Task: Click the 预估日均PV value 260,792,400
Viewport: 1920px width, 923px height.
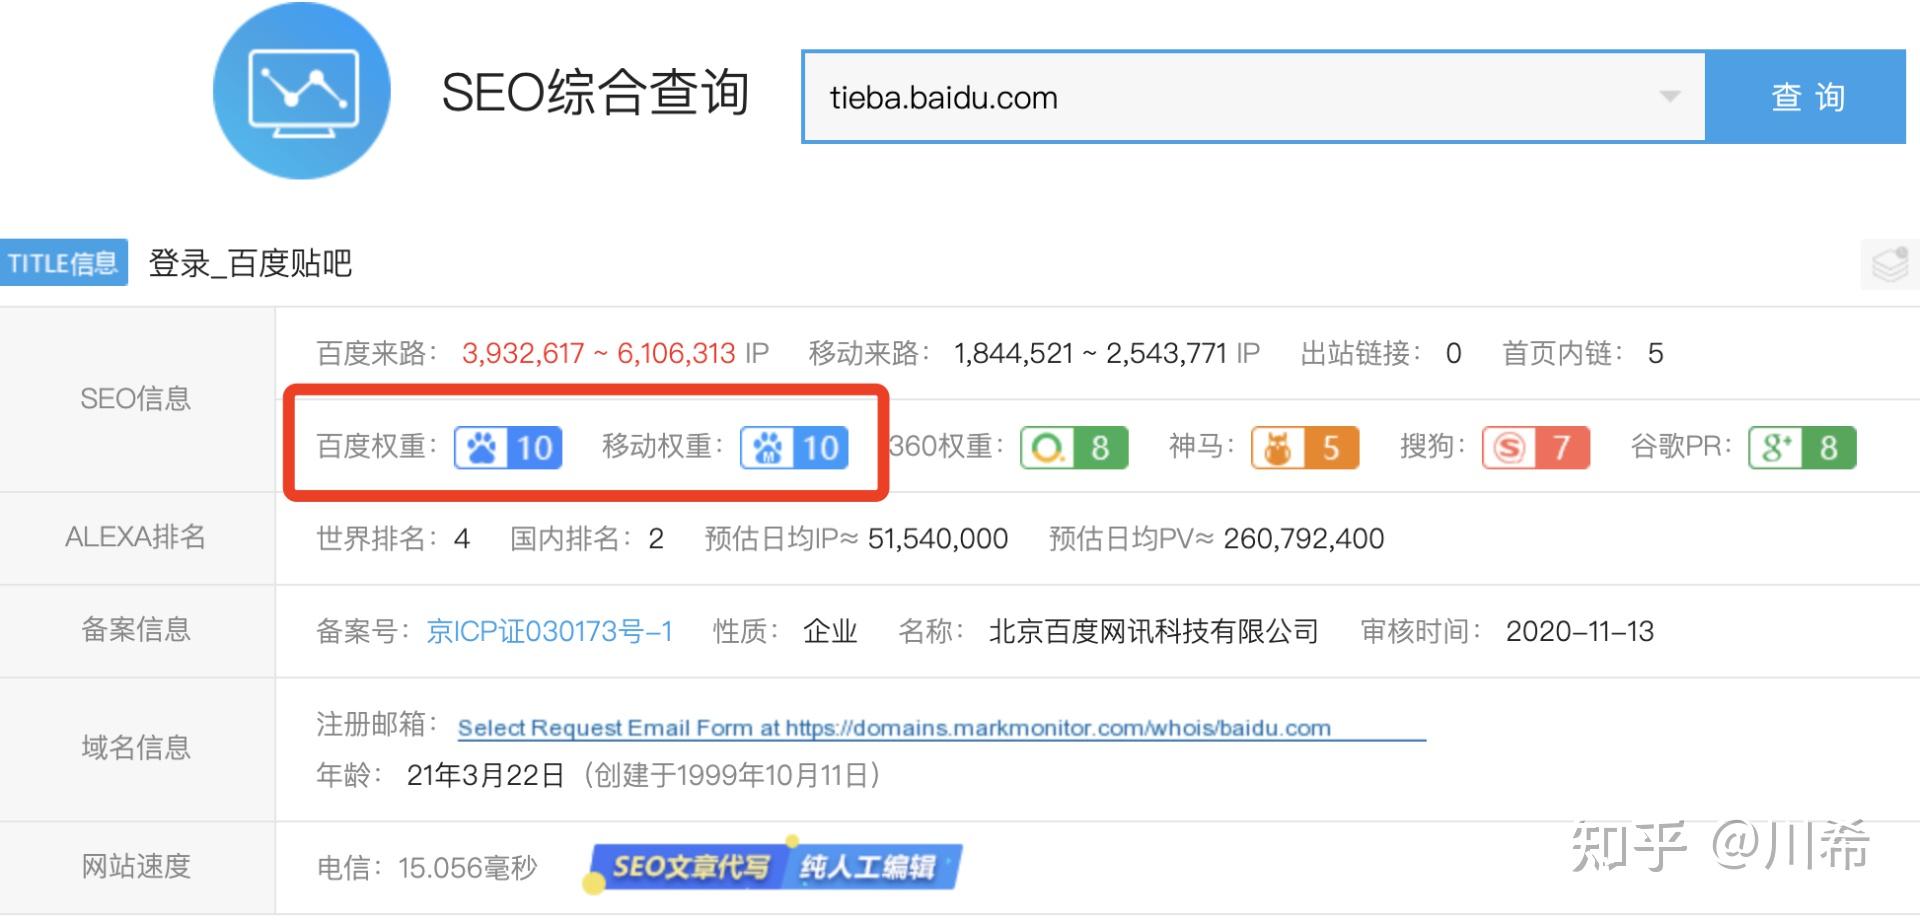Action: point(1304,540)
